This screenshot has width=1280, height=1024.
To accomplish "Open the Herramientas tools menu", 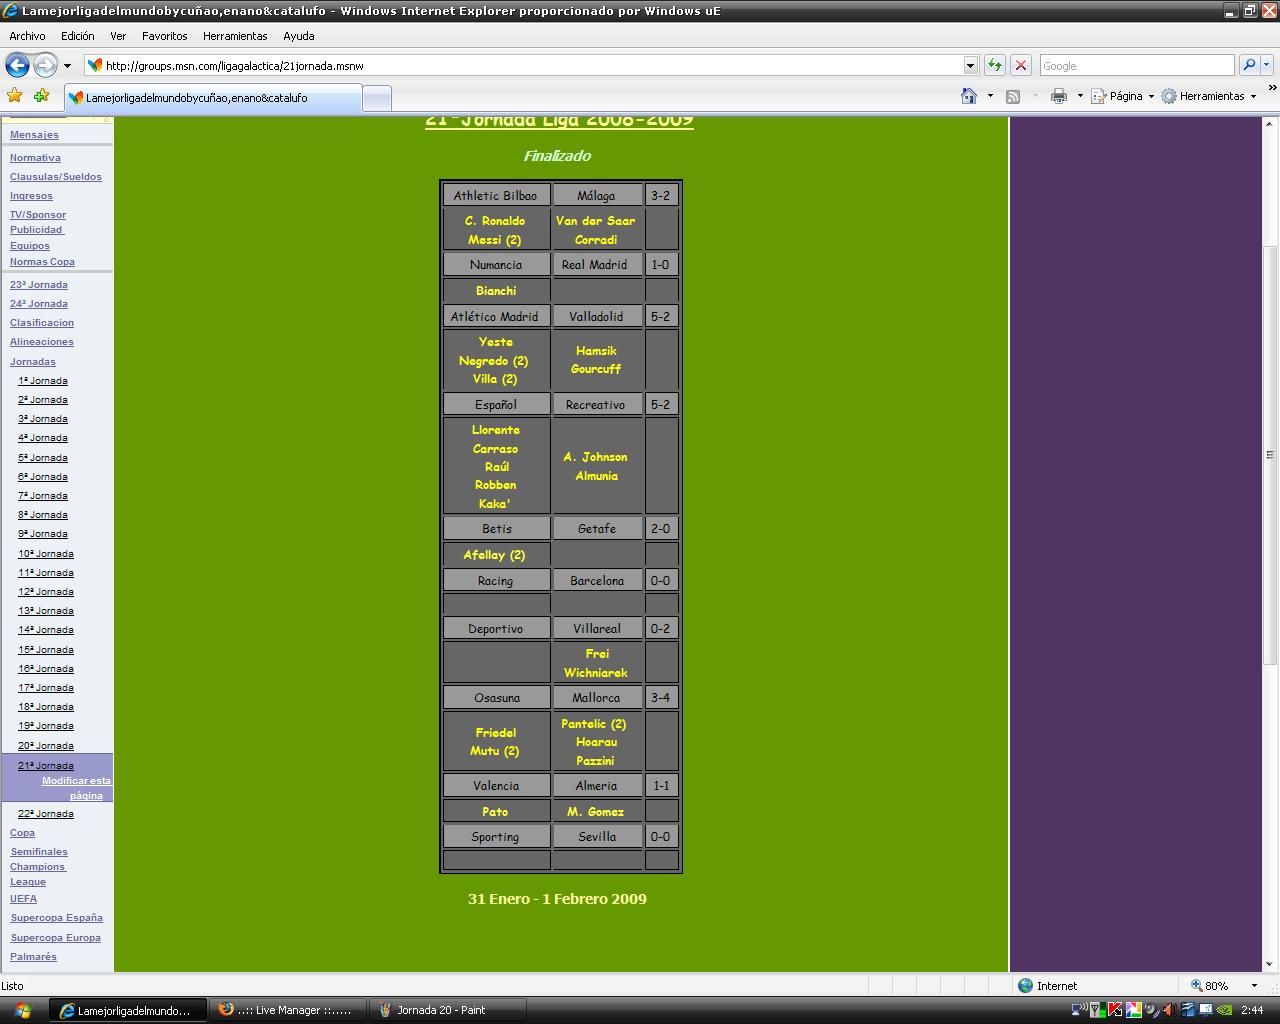I will 1209,96.
